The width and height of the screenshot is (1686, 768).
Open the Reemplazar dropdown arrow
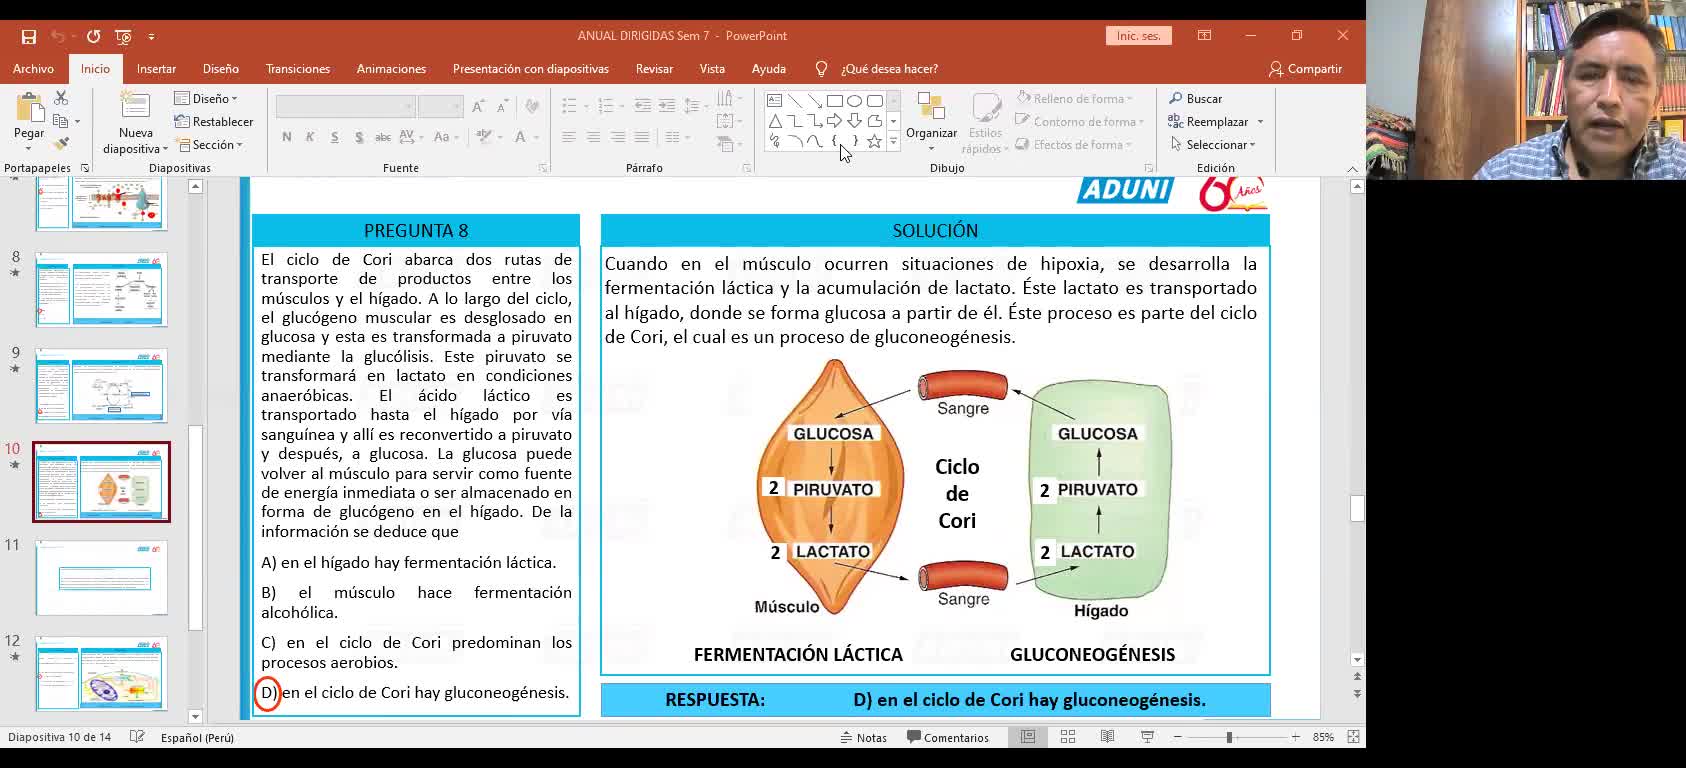(x=1260, y=122)
